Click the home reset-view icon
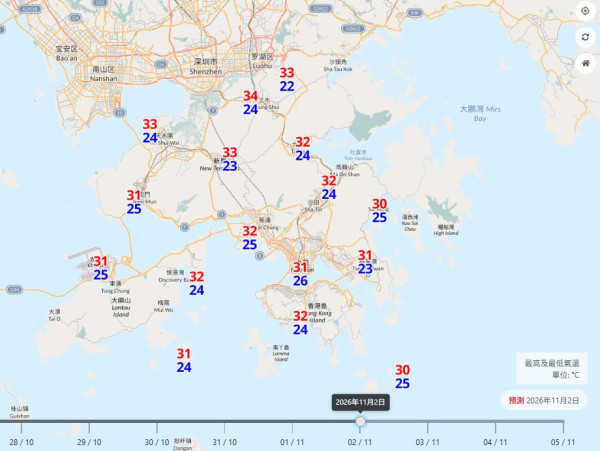600x451 pixels. coord(585,63)
